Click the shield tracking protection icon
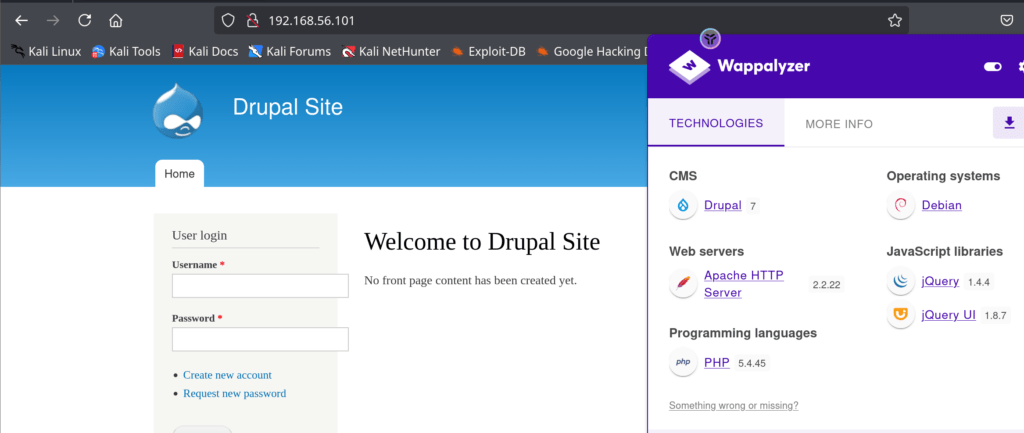The height and width of the screenshot is (433, 1024). click(x=228, y=20)
